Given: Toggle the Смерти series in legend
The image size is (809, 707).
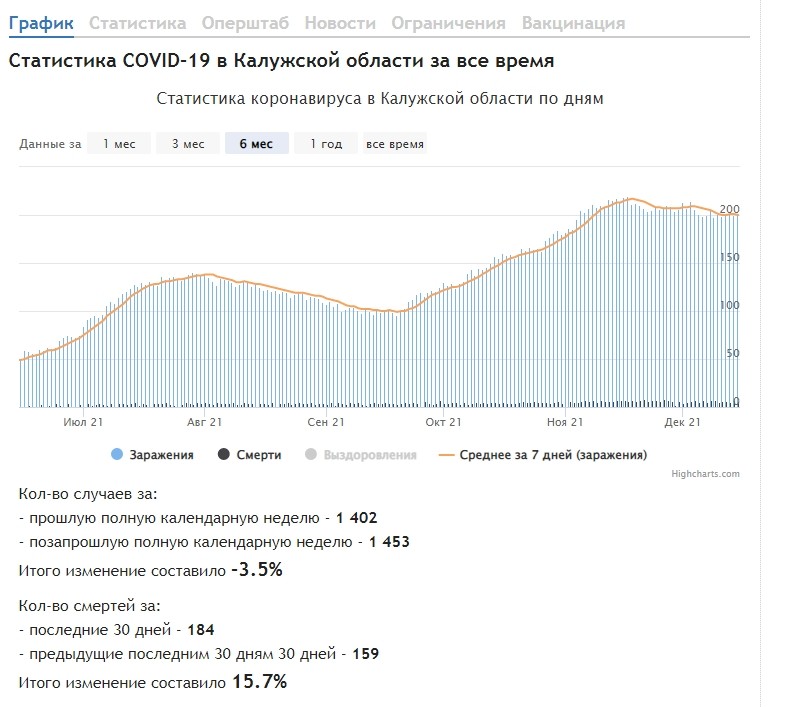Looking at the screenshot, I should pyautogui.click(x=251, y=455).
